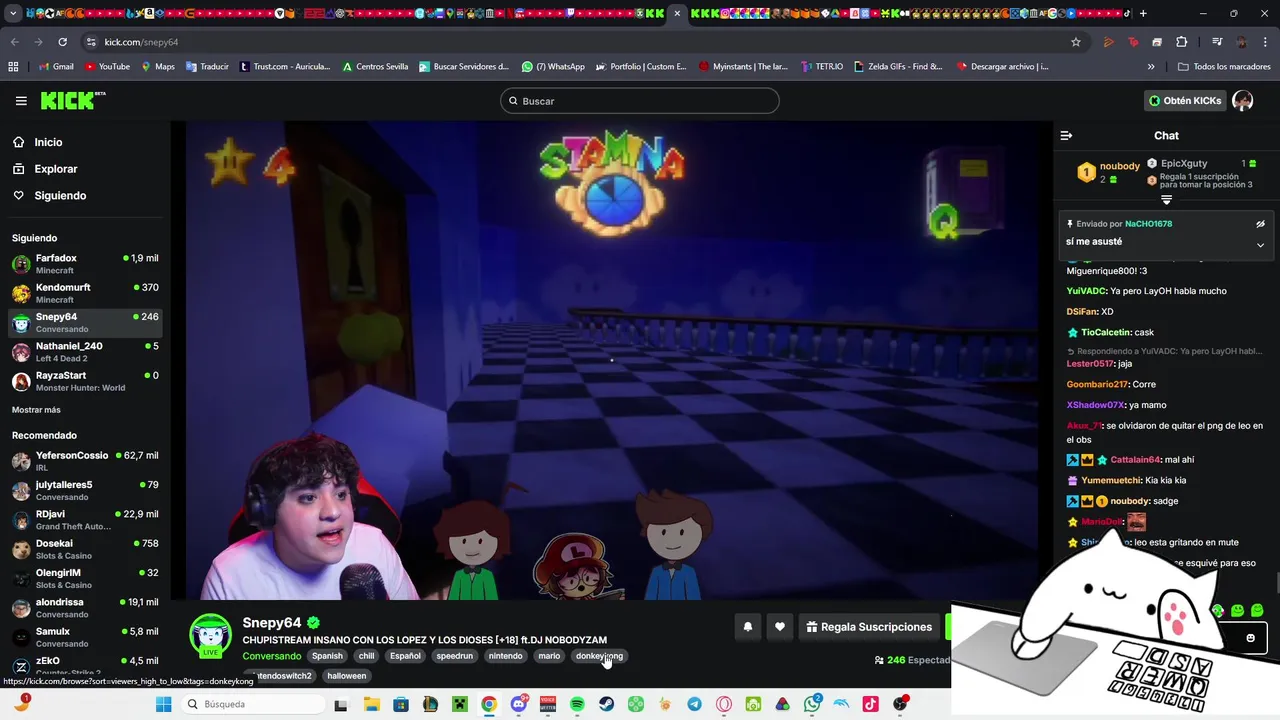Expand the gift leaderboard arrow
The width and height of the screenshot is (1280, 720).
coord(1166,200)
